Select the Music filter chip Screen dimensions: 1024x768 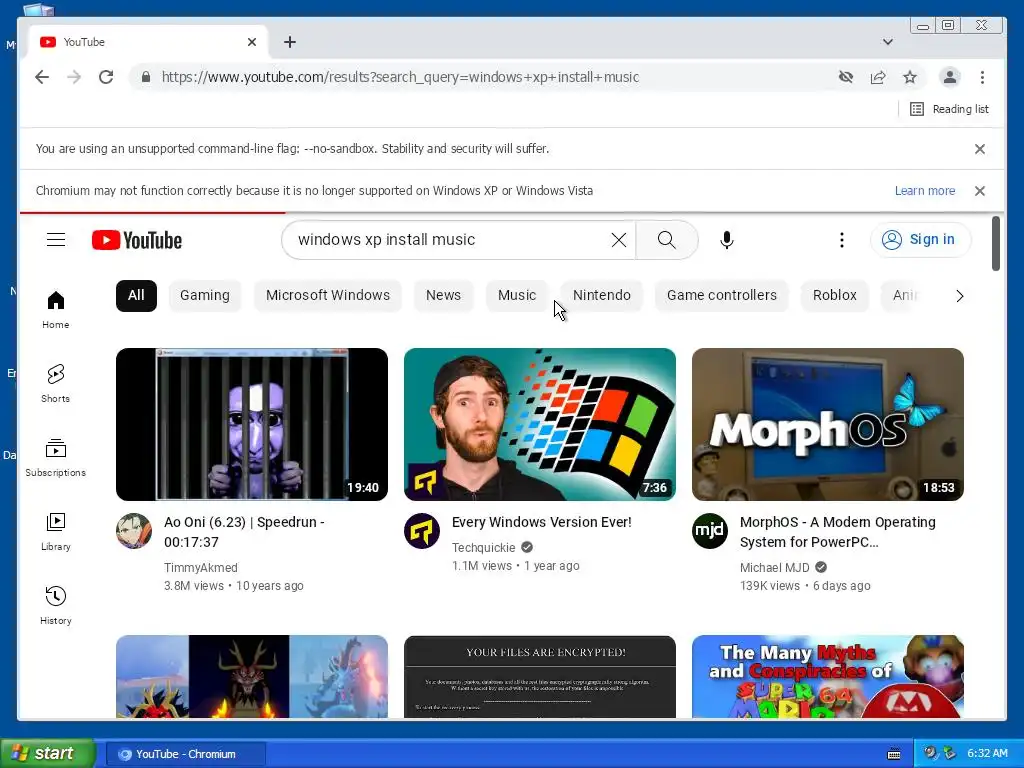coord(517,295)
